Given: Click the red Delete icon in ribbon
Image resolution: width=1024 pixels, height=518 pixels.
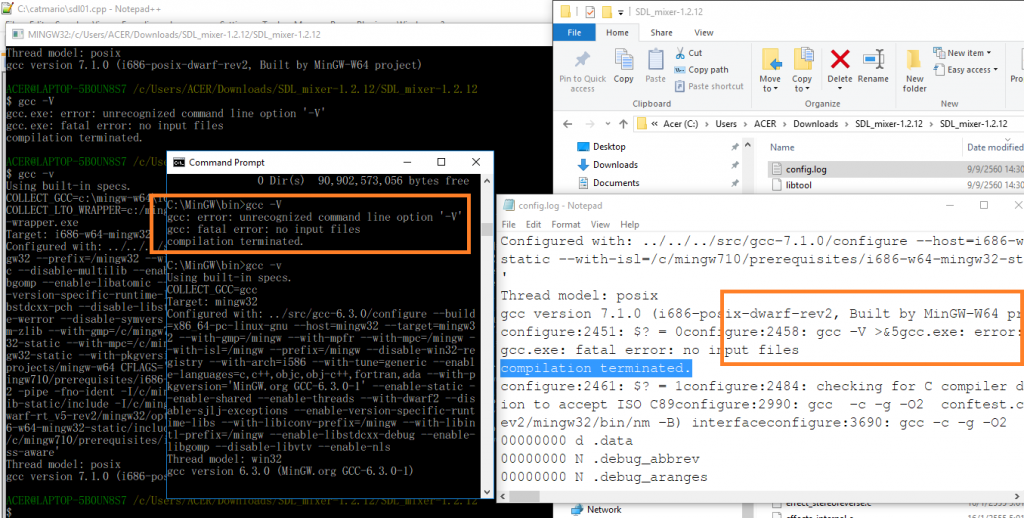Looking at the screenshot, I should coord(840,60).
